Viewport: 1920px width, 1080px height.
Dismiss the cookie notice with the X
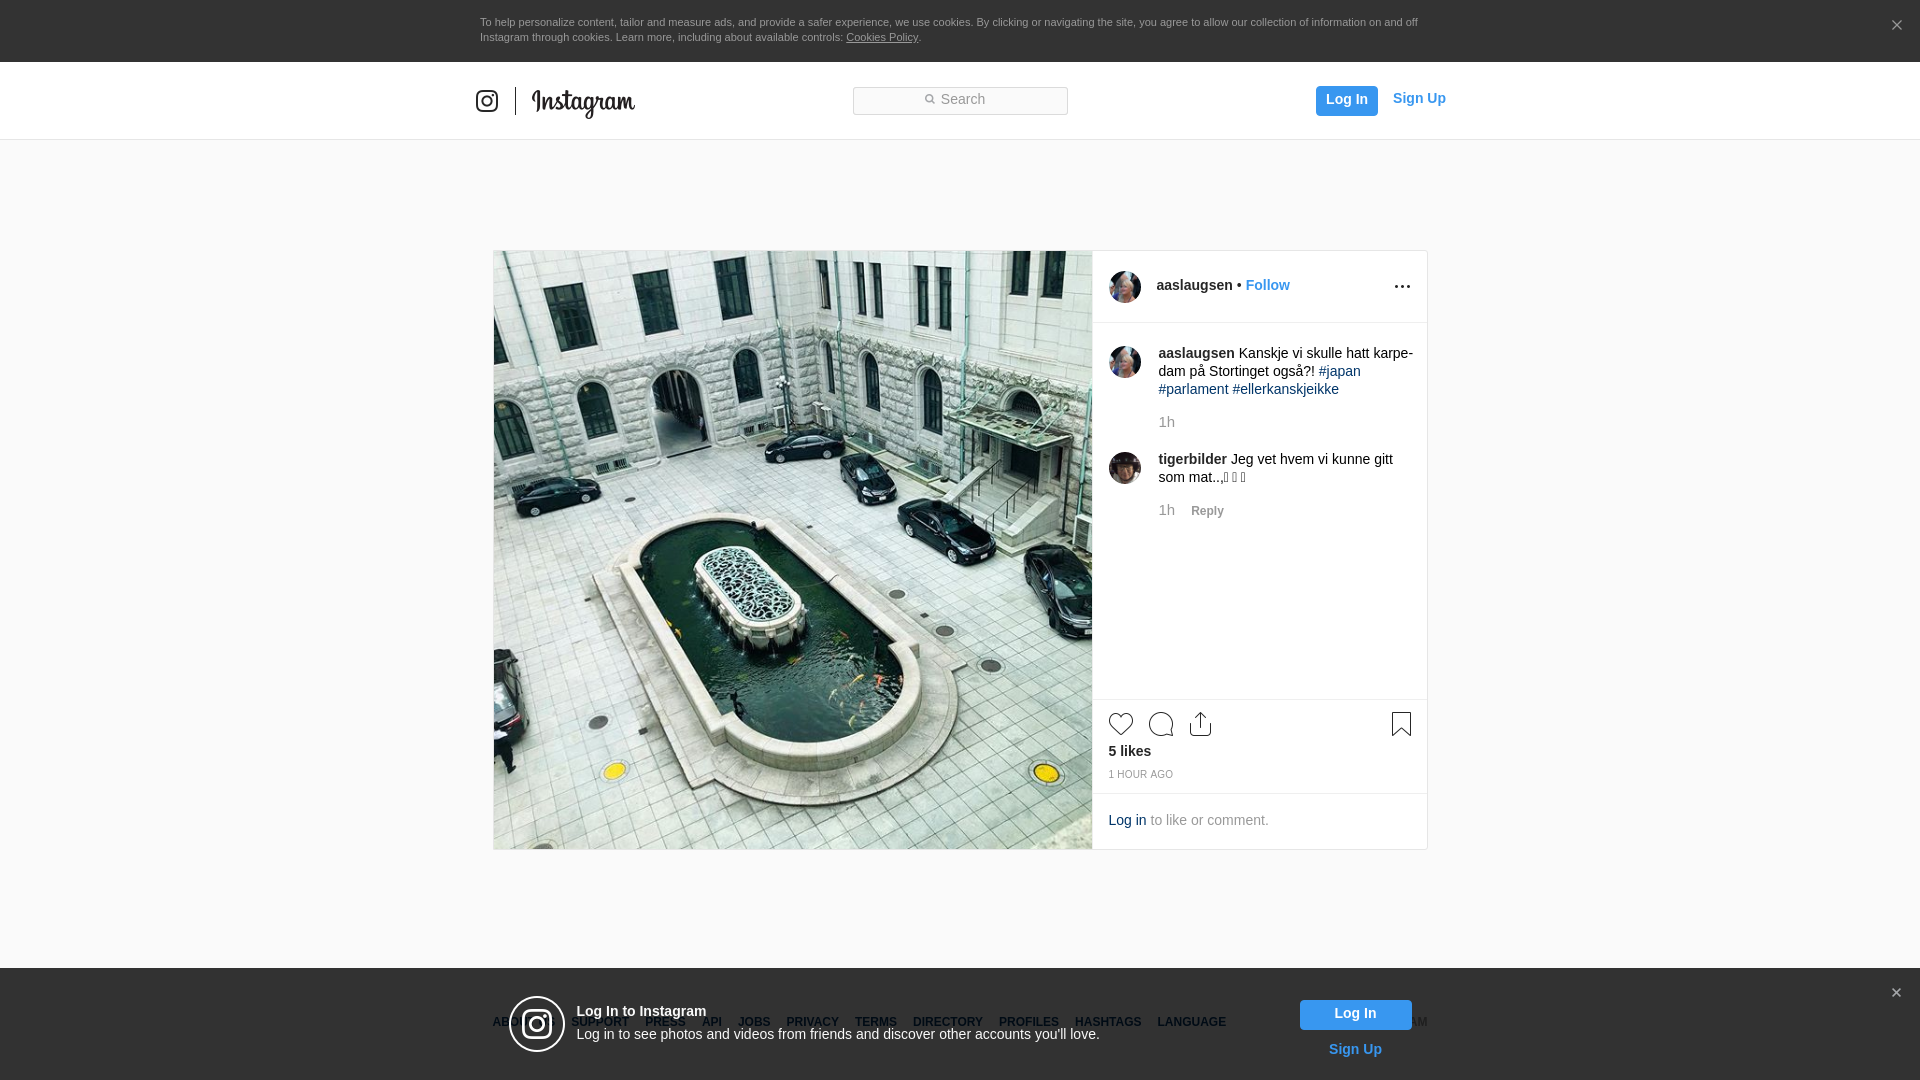[1896, 26]
